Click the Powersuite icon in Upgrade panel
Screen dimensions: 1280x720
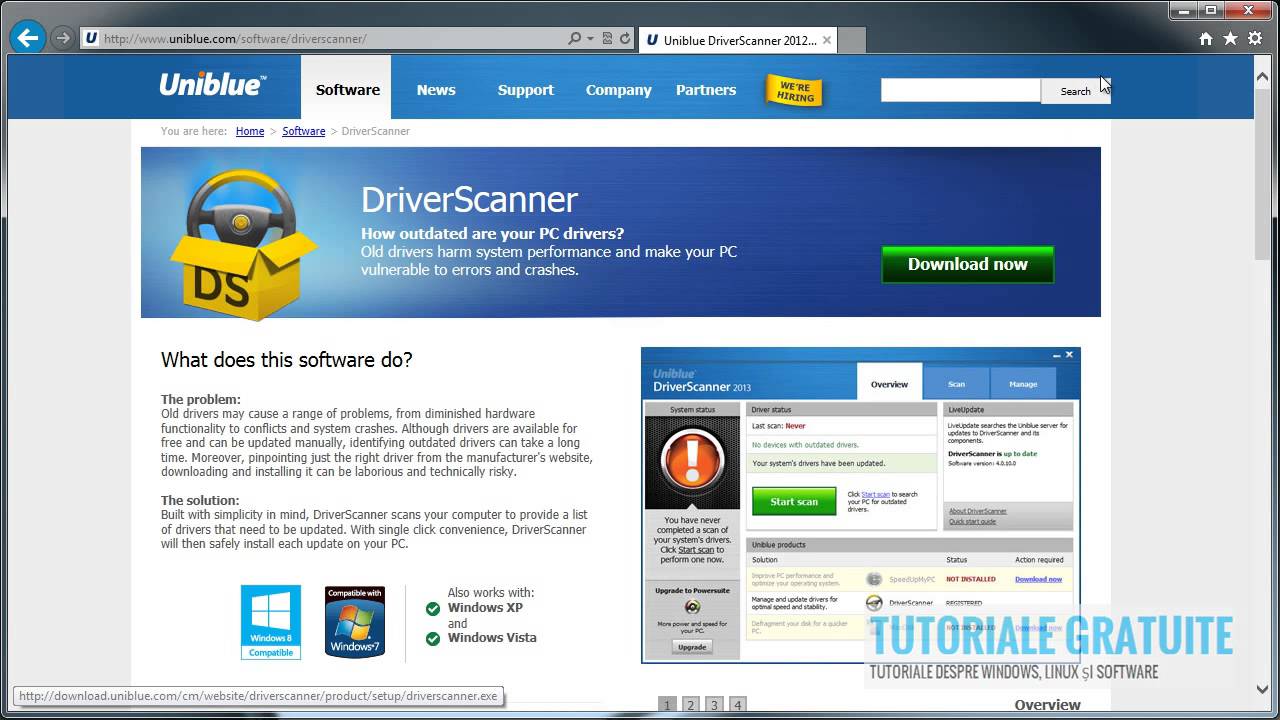692,607
